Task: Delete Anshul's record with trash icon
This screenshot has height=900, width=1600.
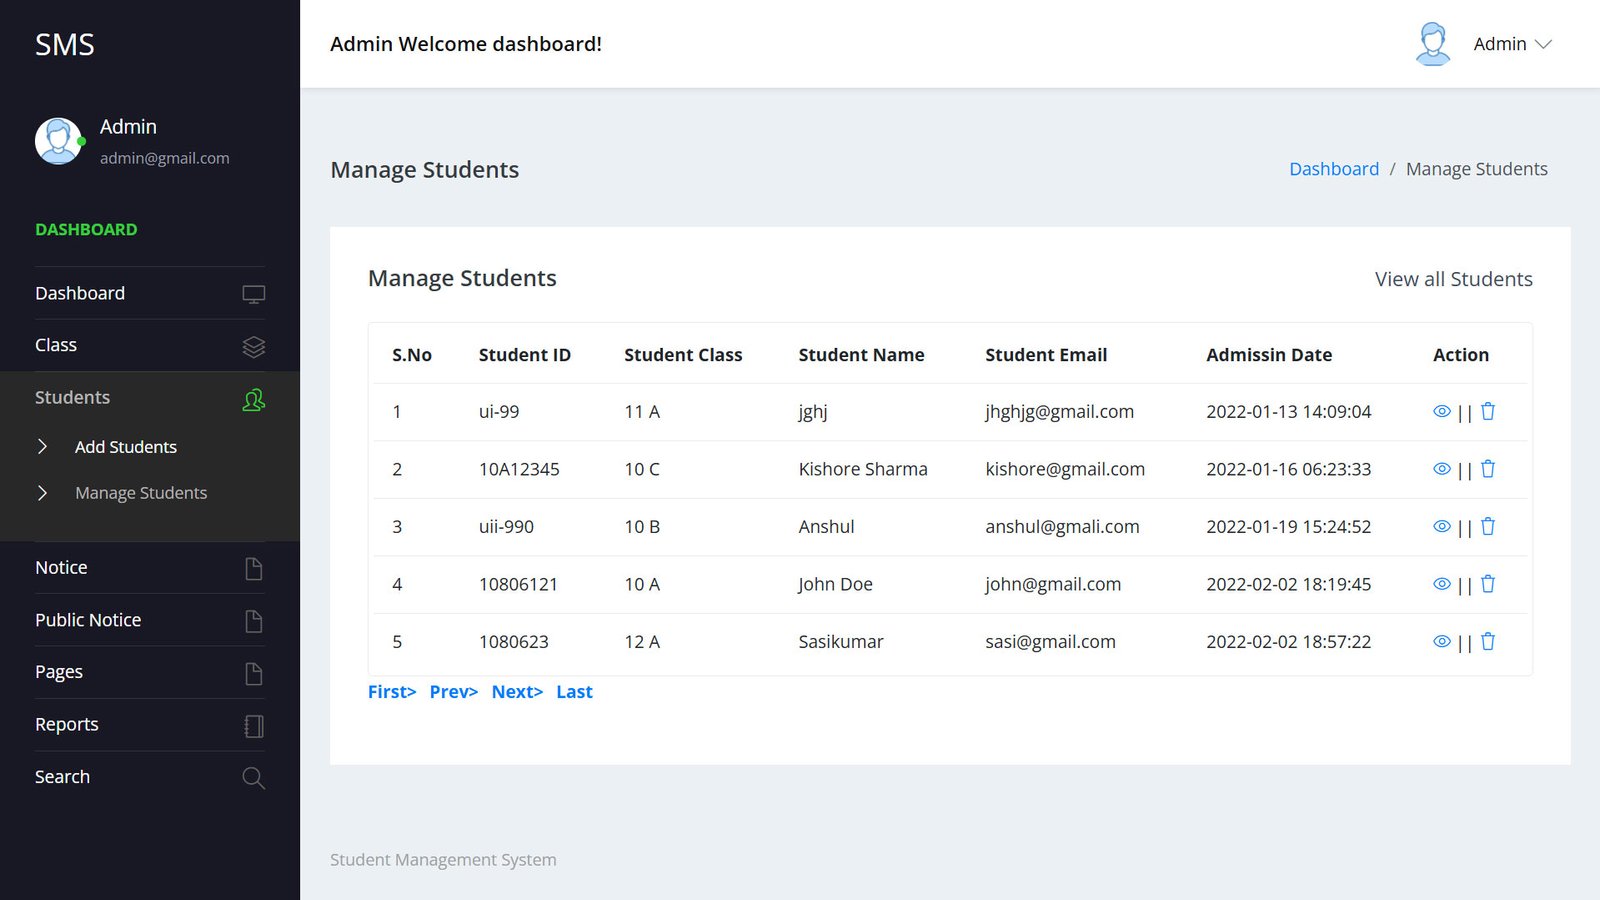Action: (1488, 526)
